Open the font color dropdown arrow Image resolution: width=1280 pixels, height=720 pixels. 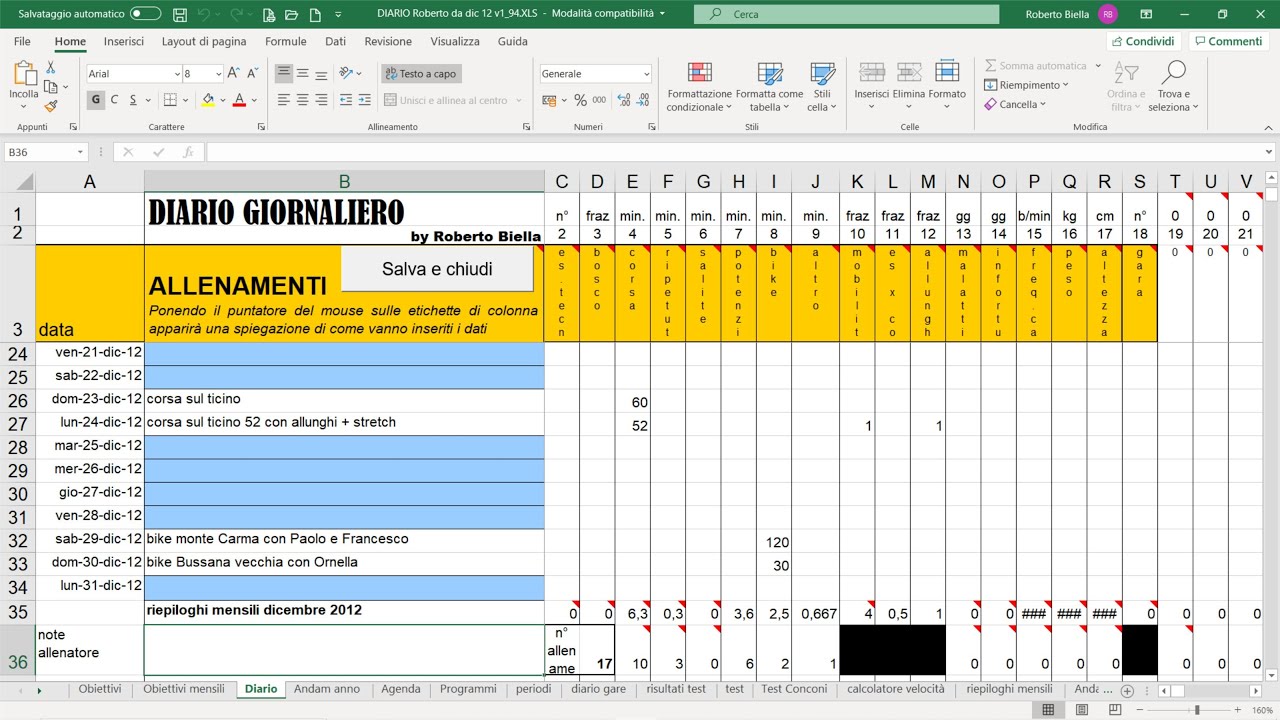254,100
